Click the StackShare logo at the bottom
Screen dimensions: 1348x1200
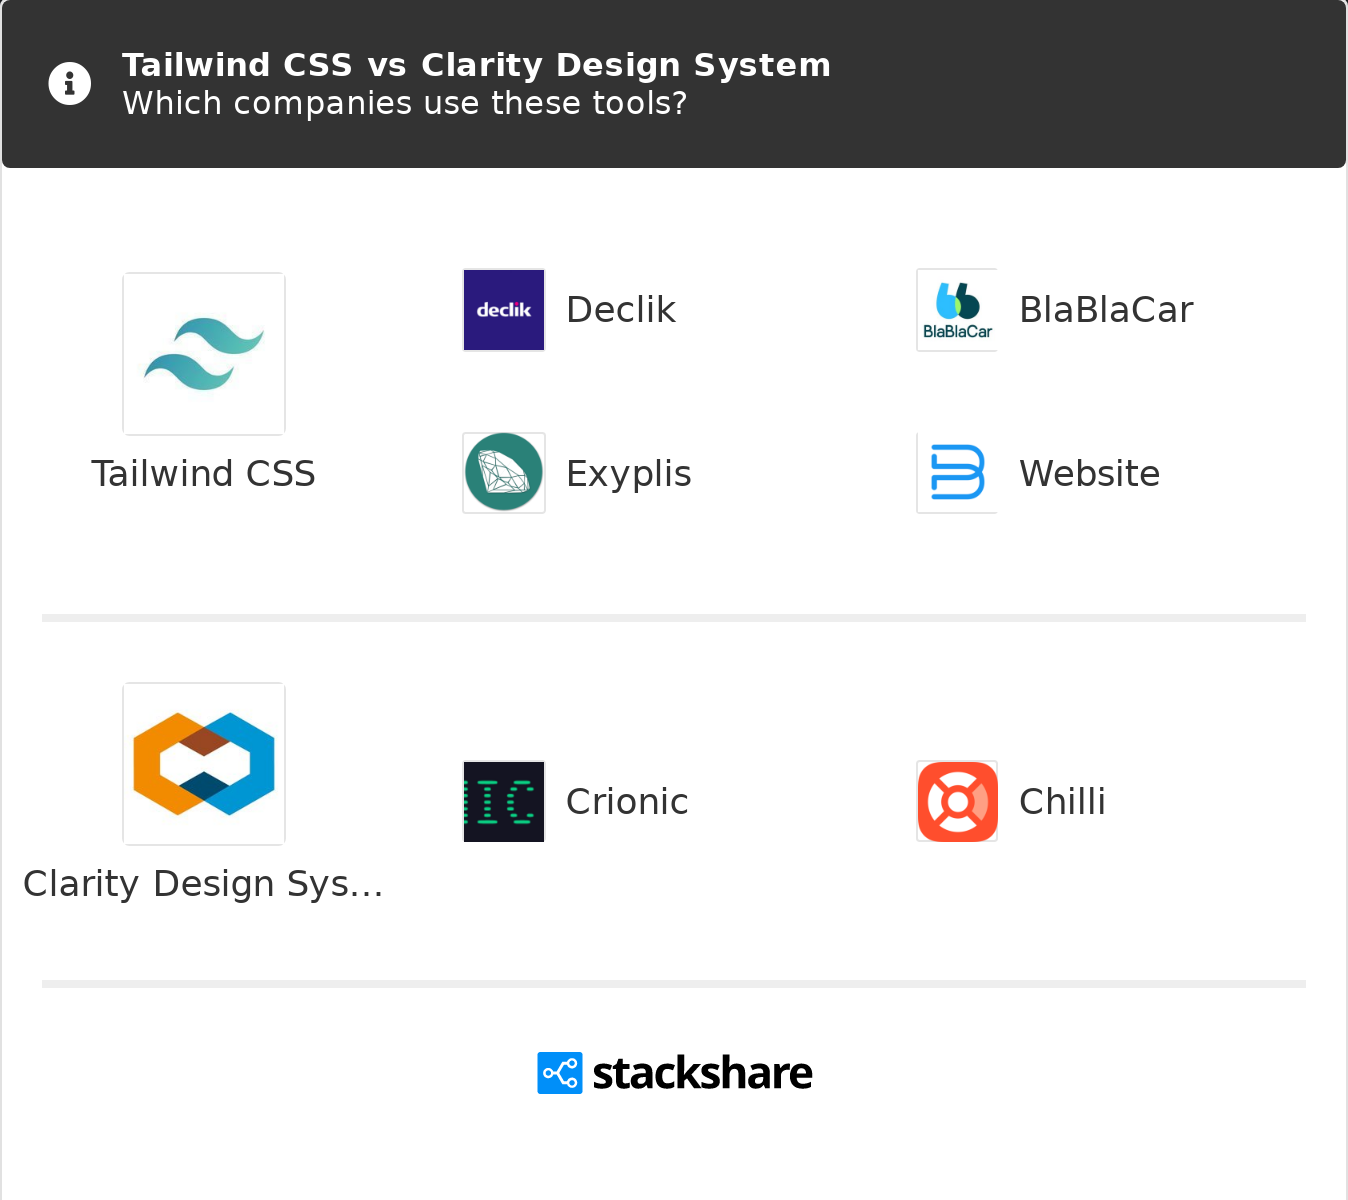[x=559, y=1072]
